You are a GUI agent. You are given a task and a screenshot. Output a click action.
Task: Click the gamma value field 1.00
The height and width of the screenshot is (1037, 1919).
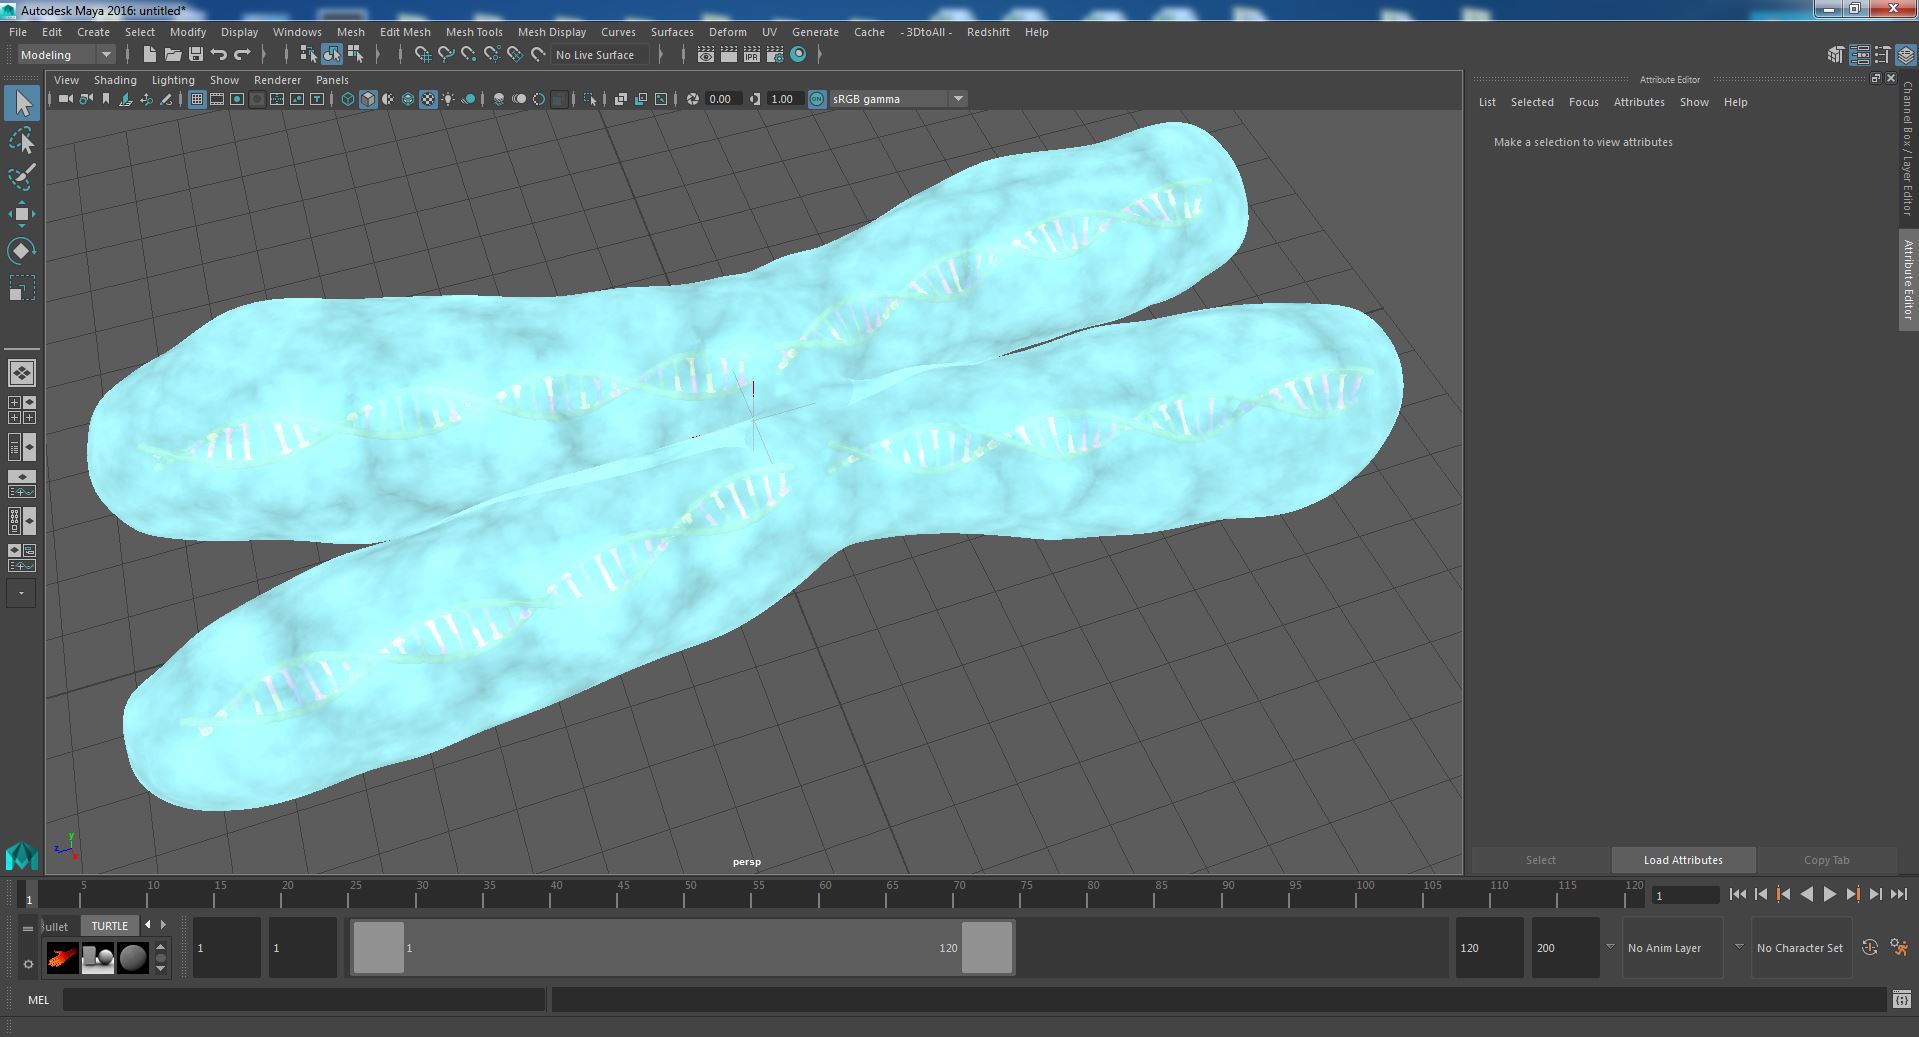click(x=784, y=99)
